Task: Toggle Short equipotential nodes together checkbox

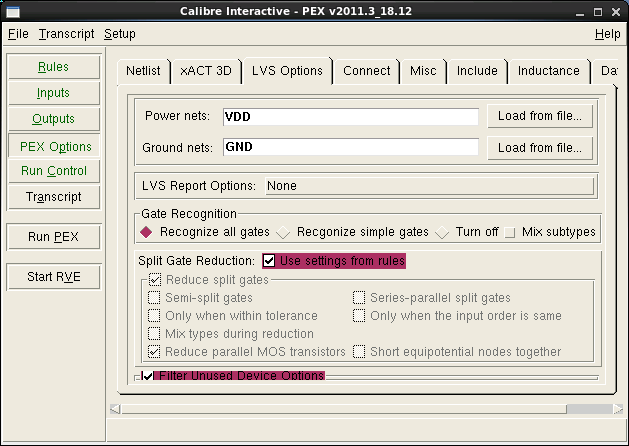Action: click(x=359, y=352)
